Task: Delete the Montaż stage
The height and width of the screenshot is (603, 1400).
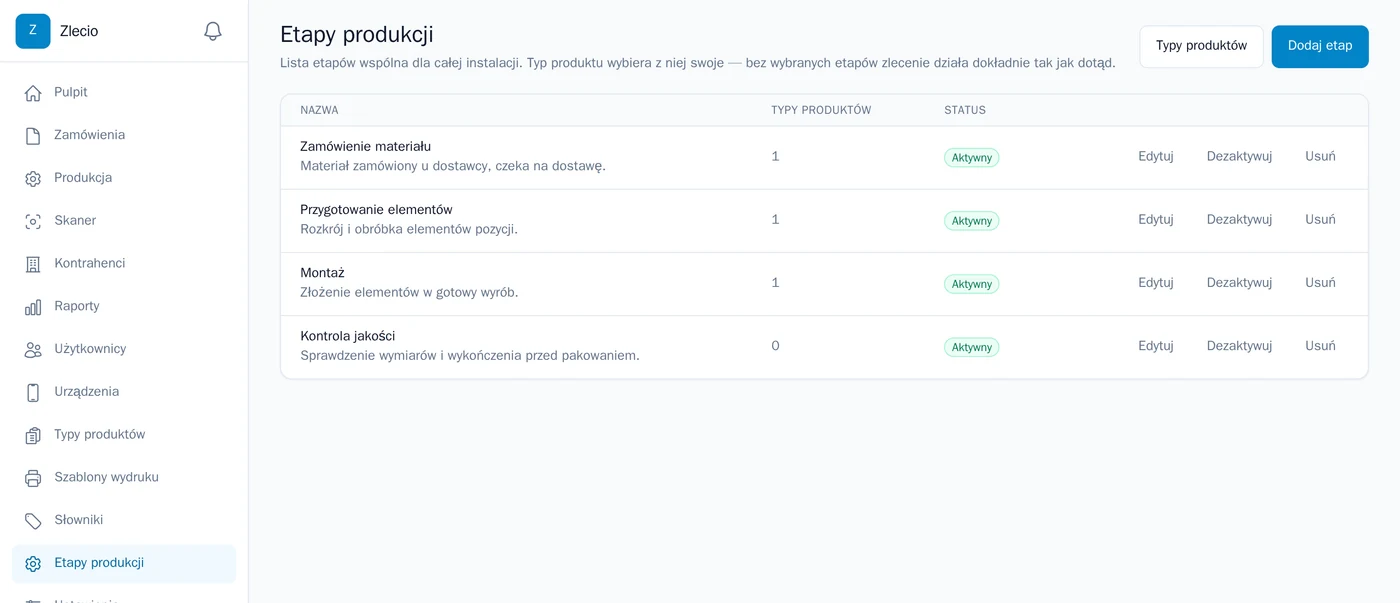Action: coord(1320,282)
